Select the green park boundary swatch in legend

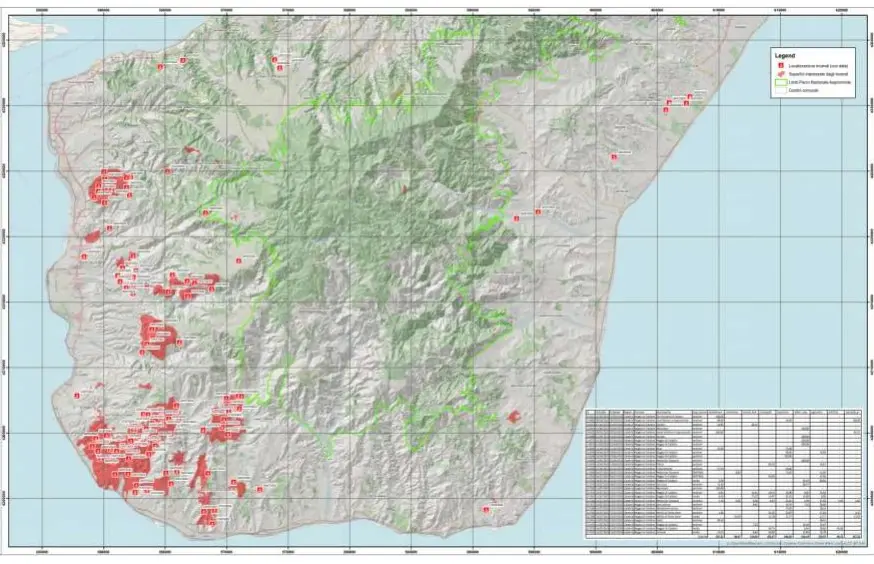tap(779, 82)
